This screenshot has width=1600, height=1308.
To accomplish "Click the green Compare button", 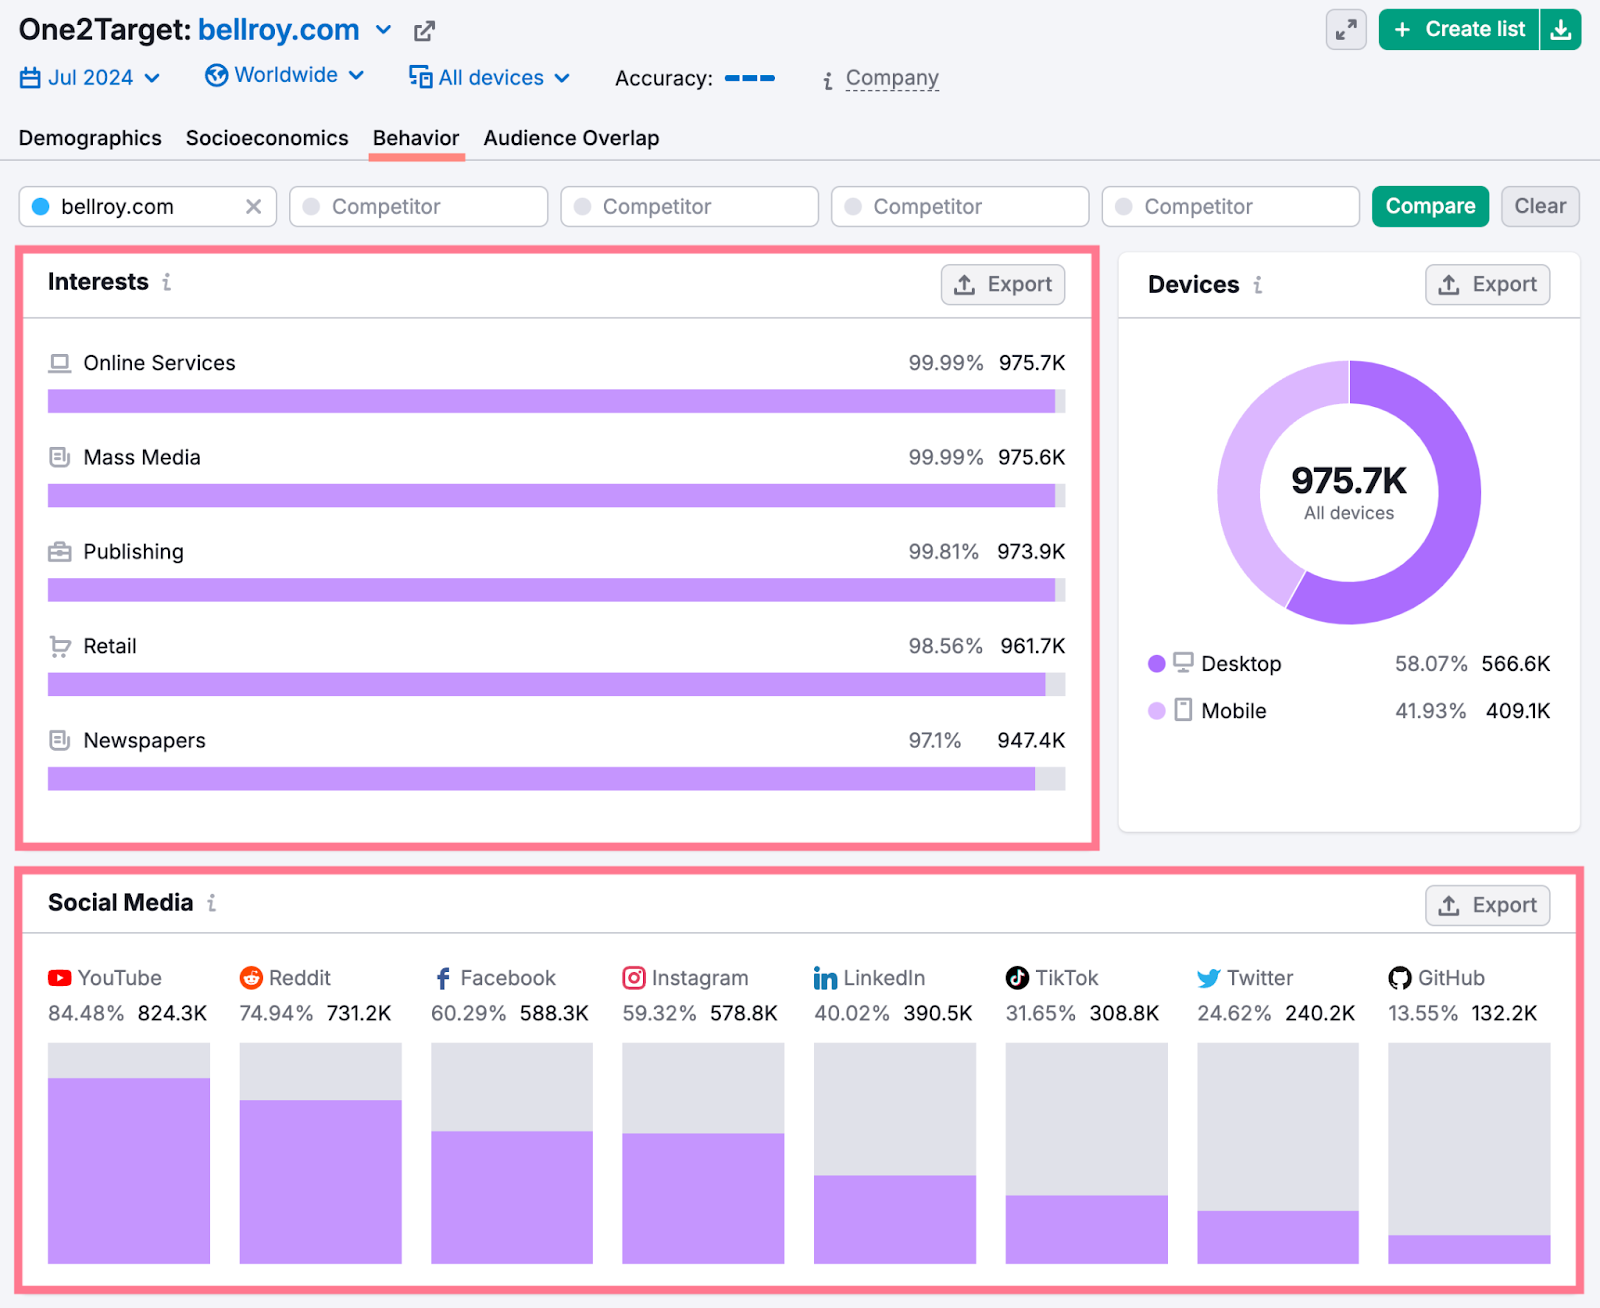I will pyautogui.click(x=1430, y=207).
